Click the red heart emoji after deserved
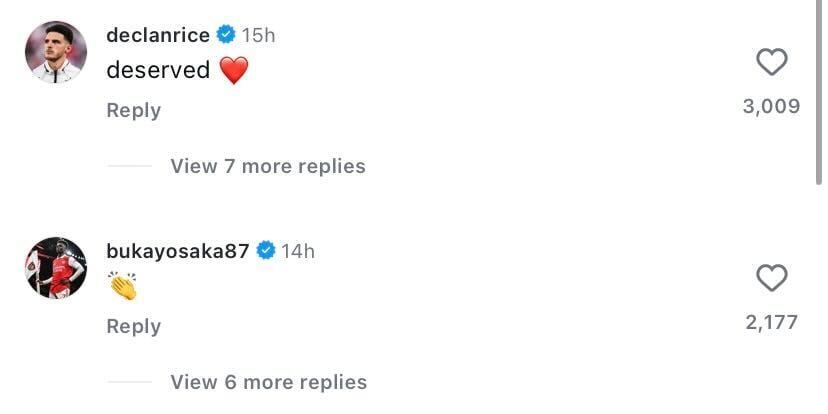Viewport: 828px width, 414px height. point(233,70)
